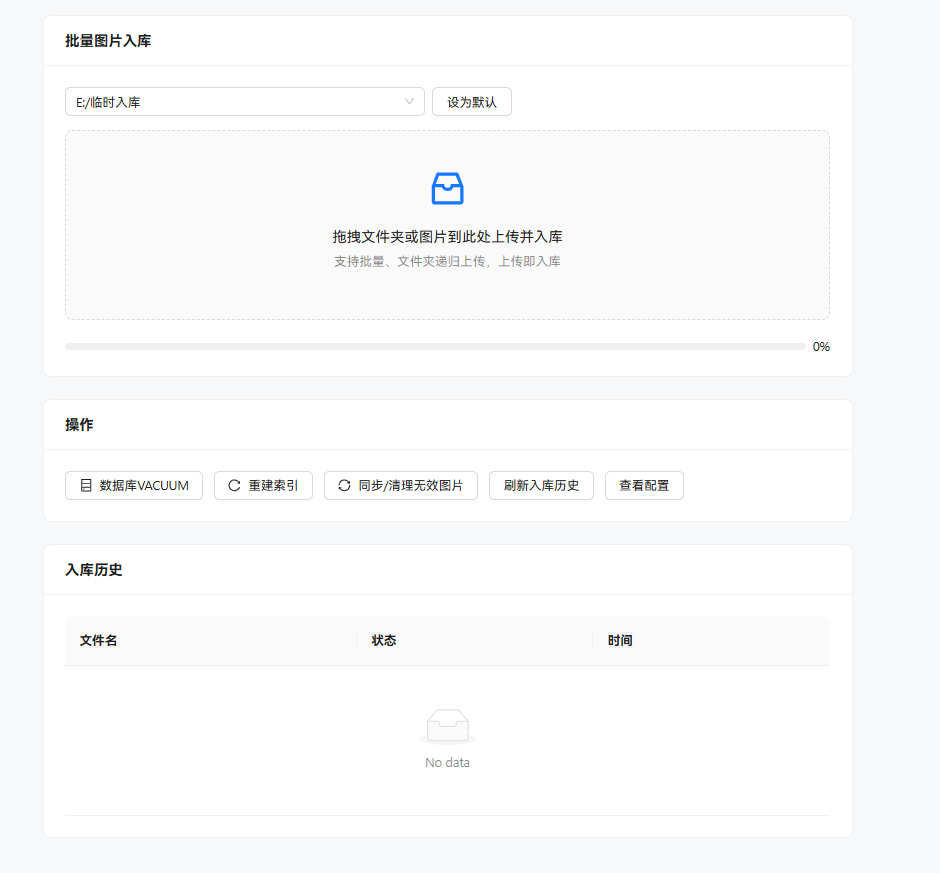The height and width of the screenshot is (873, 940).
Task: Select the 状态 column header
Action: point(383,640)
